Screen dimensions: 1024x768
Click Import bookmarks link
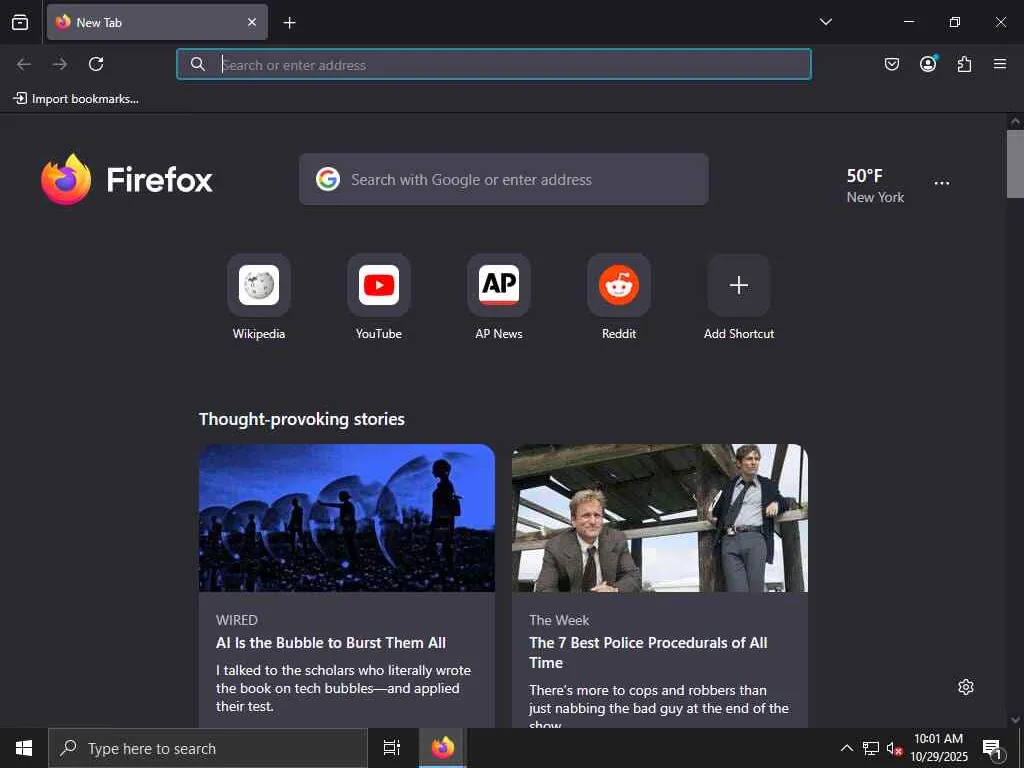coord(76,99)
